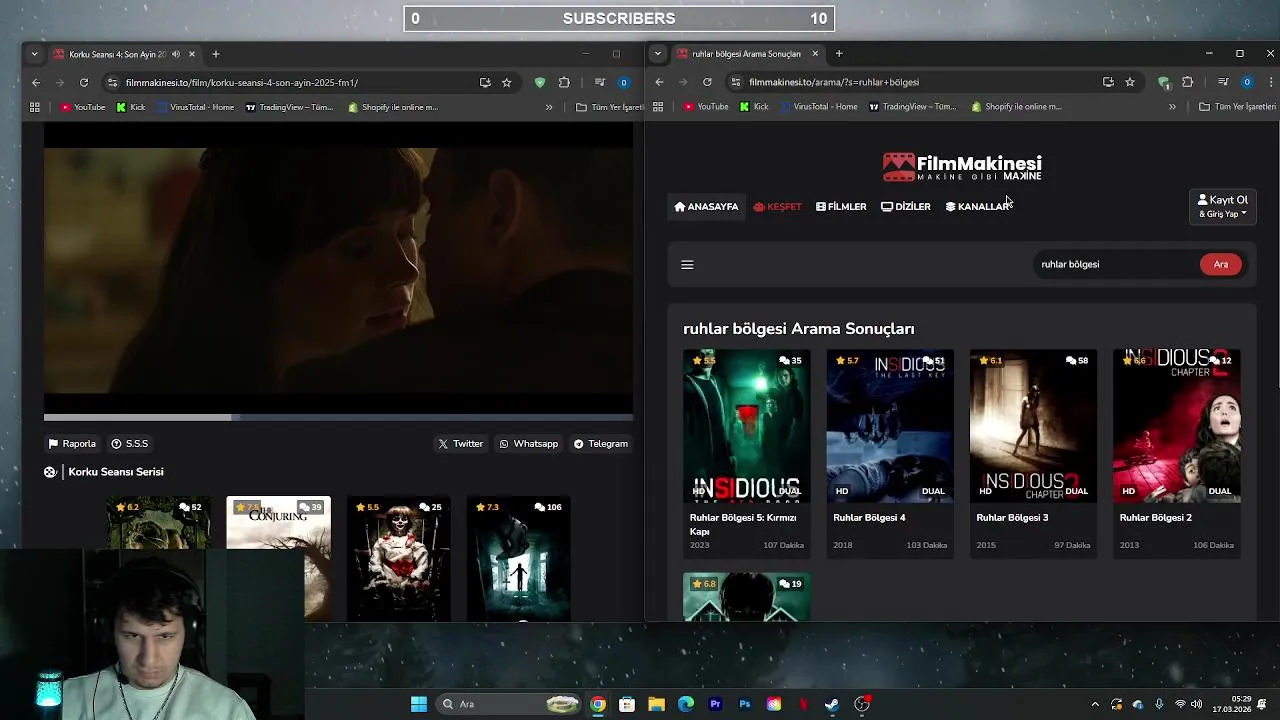This screenshot has height=720, width=1280.
Task: Open Kick bookmark in left window
Action: point(131,107)
